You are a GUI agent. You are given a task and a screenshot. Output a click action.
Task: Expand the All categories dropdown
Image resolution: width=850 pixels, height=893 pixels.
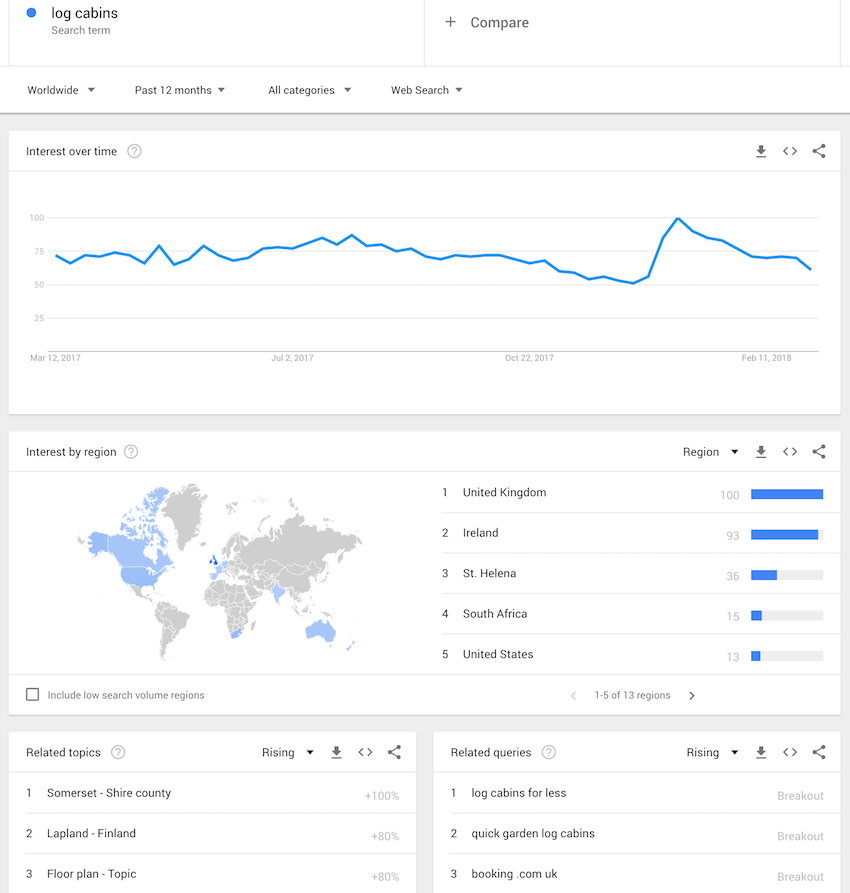[309, 90]
